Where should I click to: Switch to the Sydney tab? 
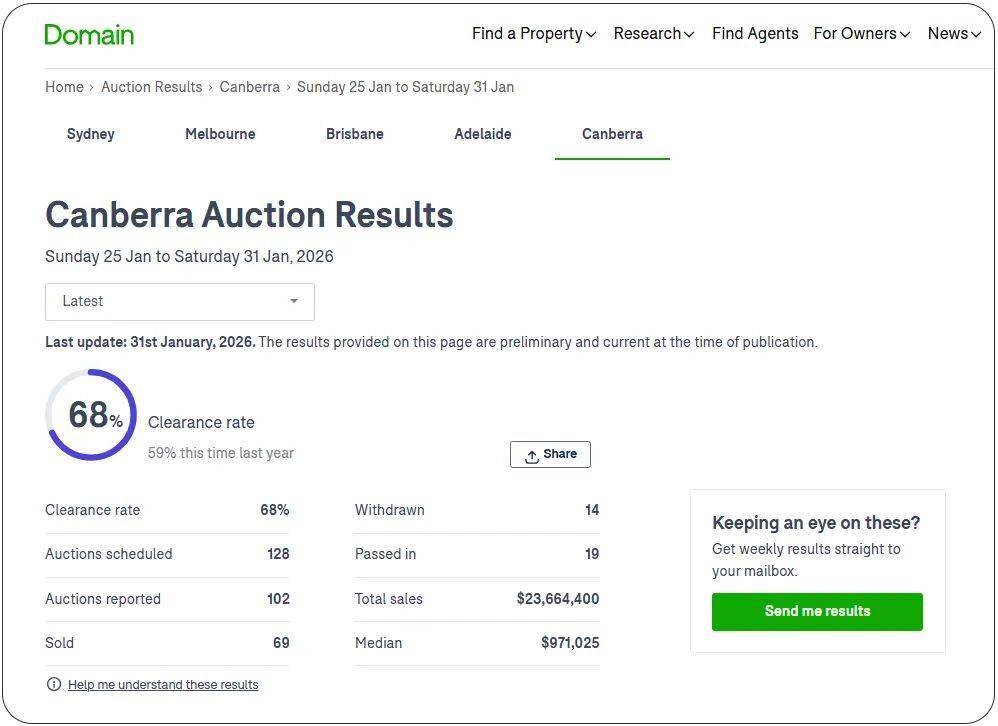click(91, 134)
